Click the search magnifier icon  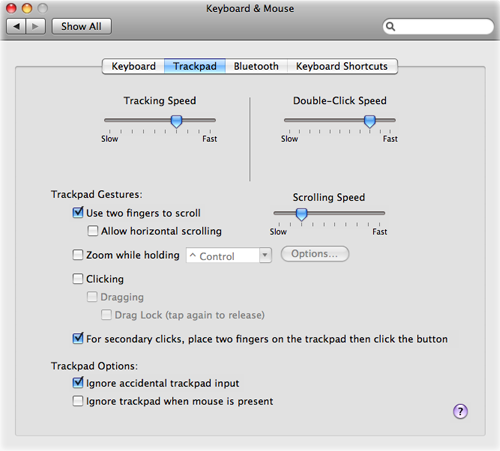point(390,26)
